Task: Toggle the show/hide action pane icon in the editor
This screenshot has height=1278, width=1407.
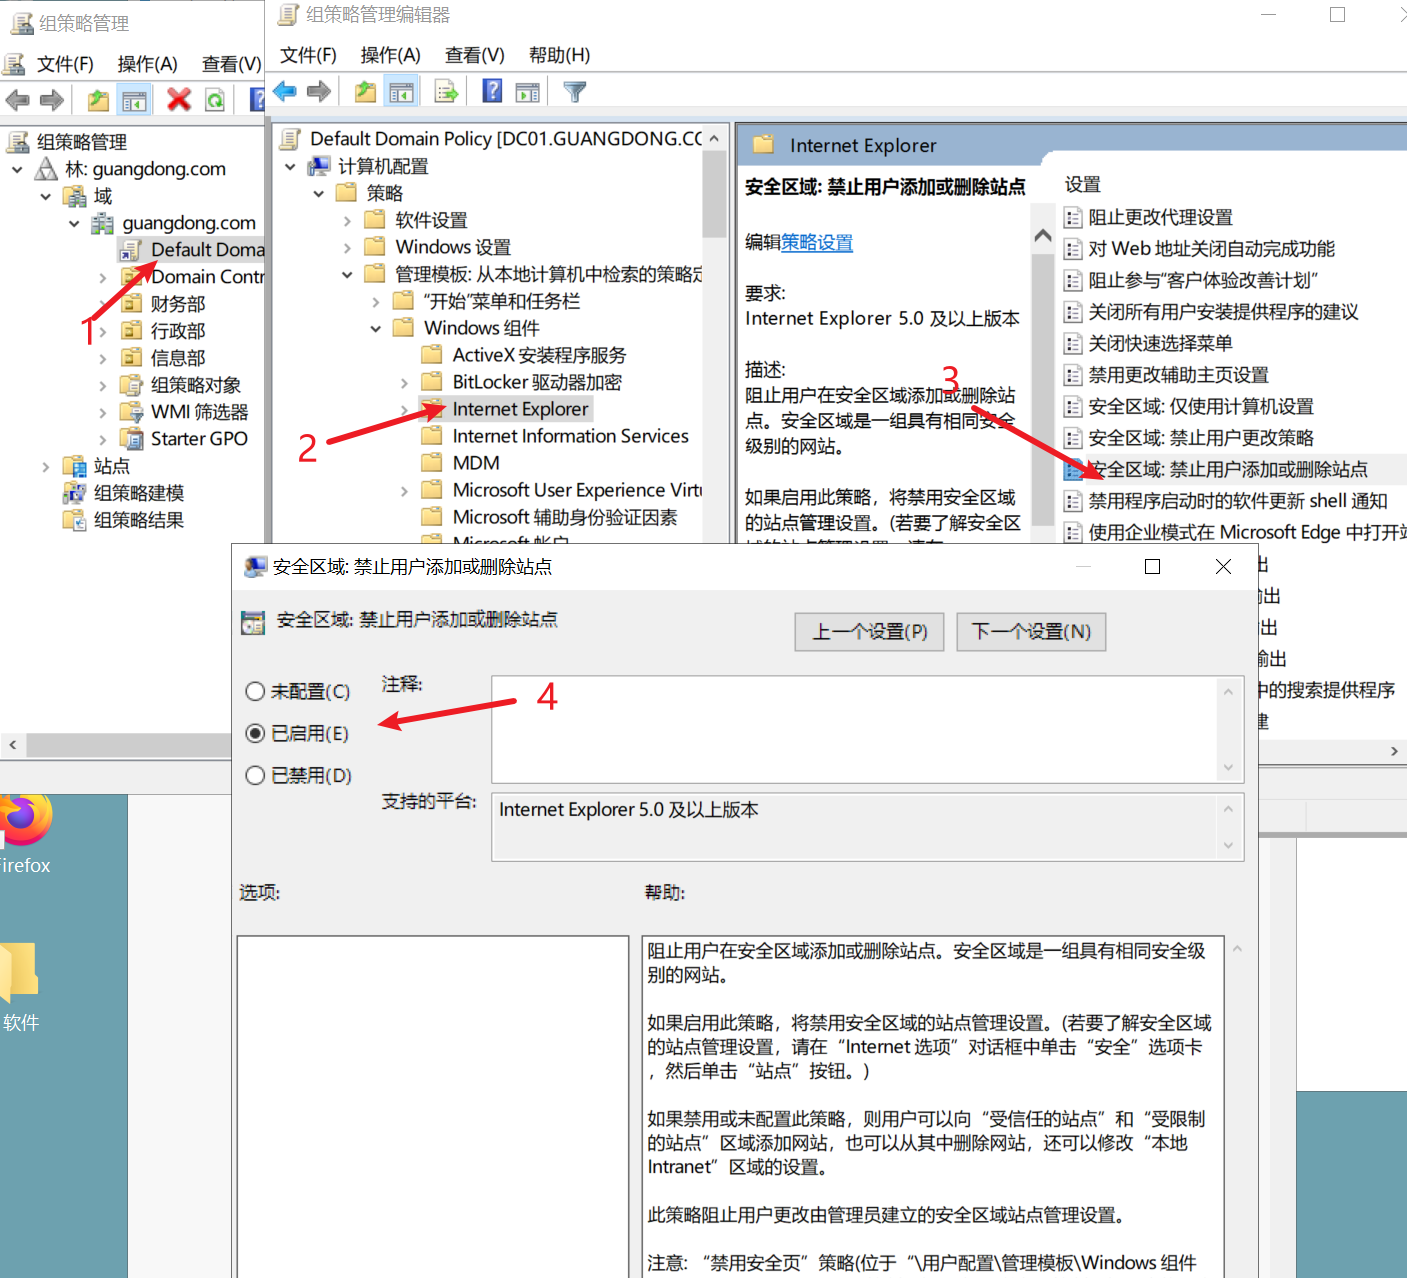Action: point(528,93)
